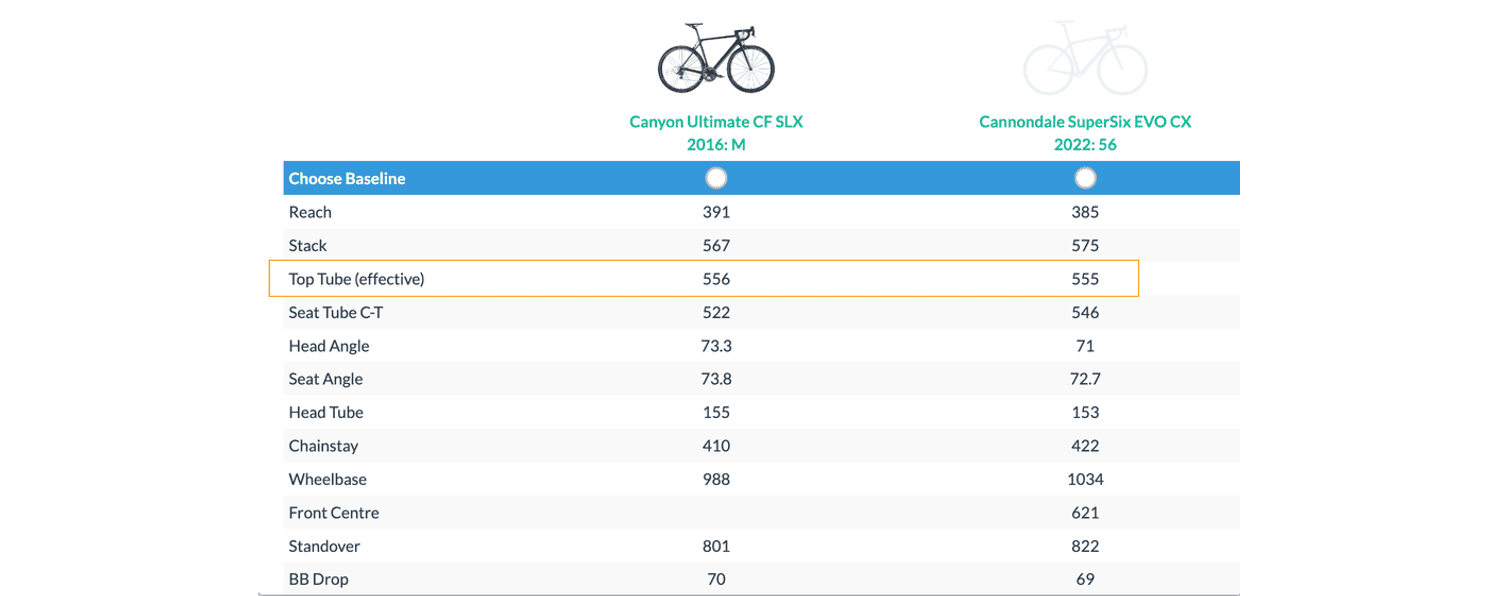Click the Seat Angle row label
The height and width of the screenshot is (596, 1498).
(326, 379)
